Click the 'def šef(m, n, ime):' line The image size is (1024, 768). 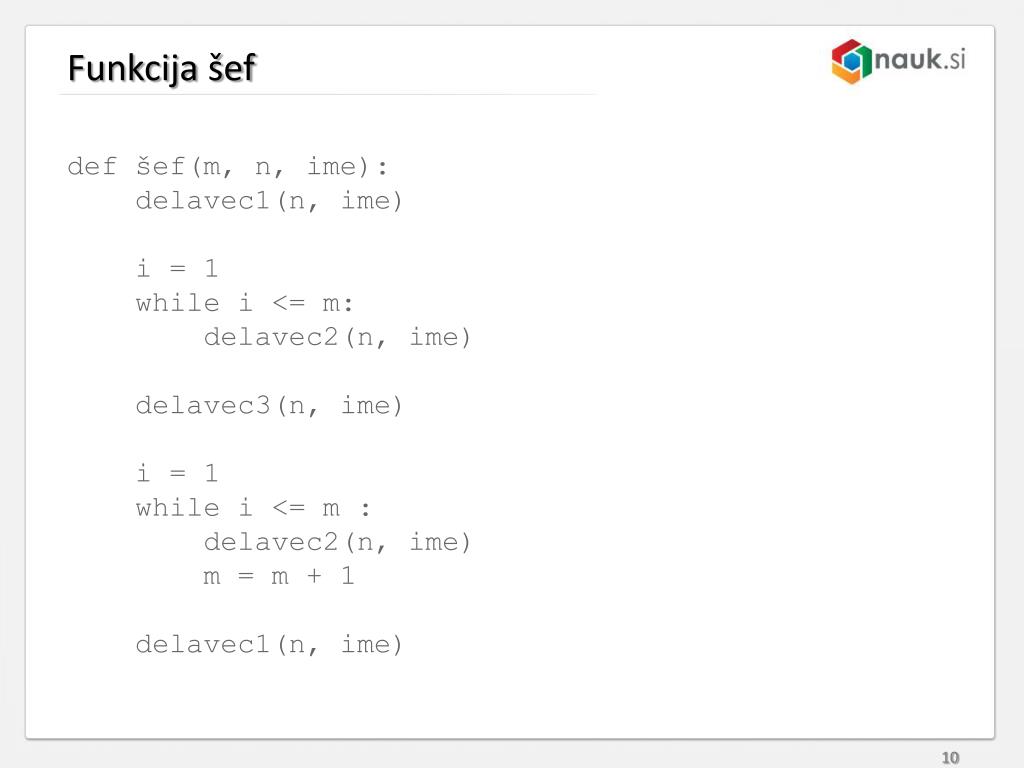[228, 167]
